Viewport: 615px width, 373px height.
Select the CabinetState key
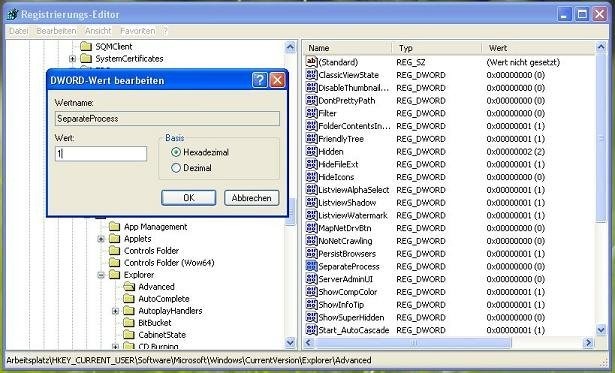click(162, 335)
